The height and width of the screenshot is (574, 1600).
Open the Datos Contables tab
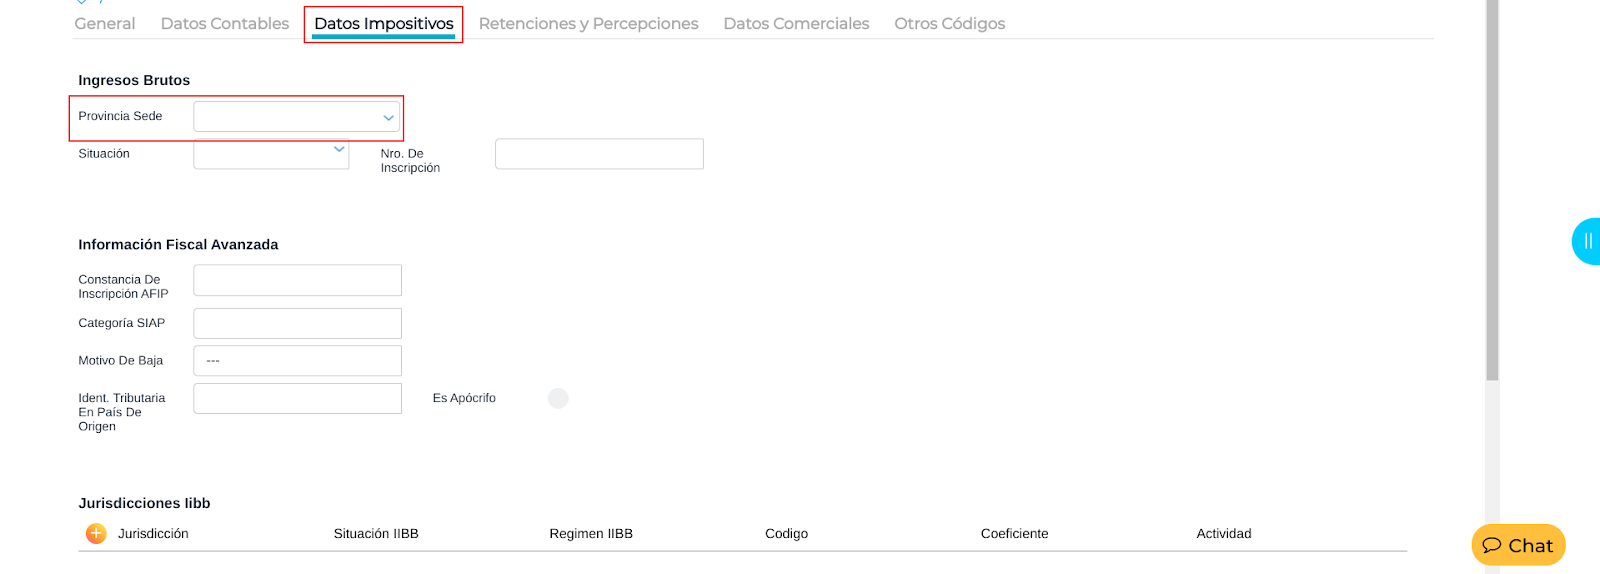225,23
